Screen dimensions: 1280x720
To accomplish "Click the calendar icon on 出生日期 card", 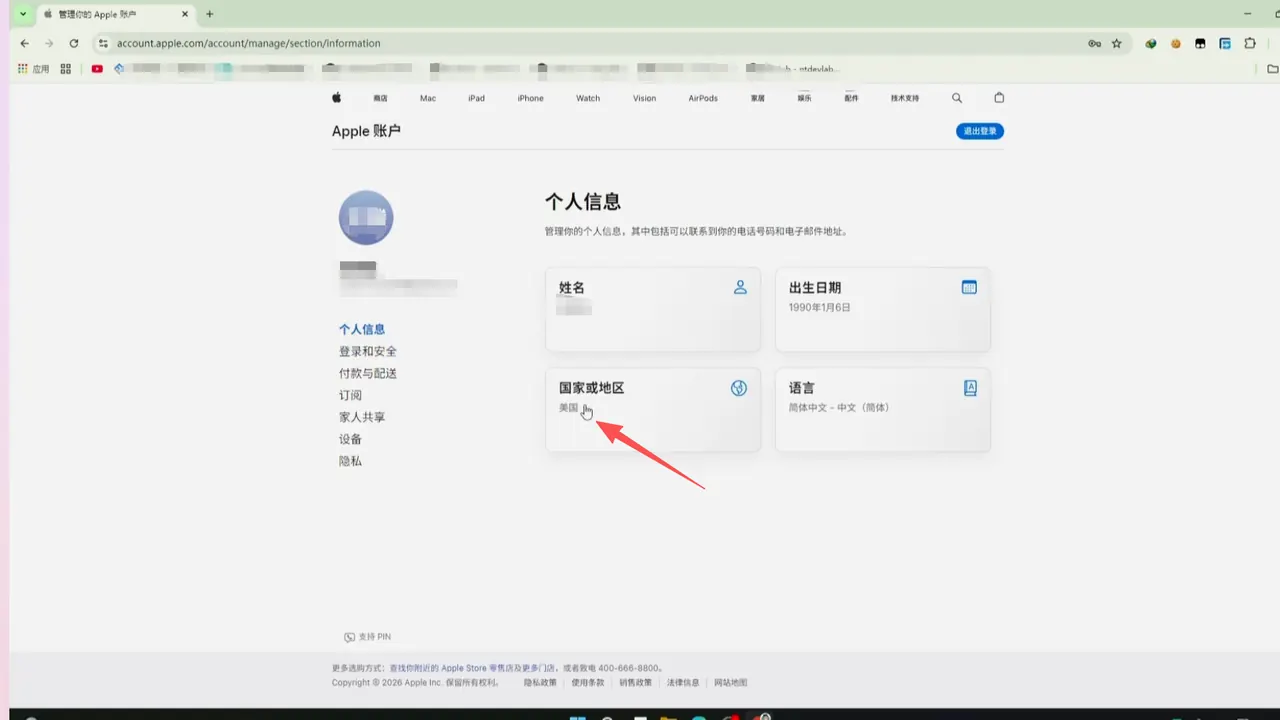I will [x=969, y=287].
